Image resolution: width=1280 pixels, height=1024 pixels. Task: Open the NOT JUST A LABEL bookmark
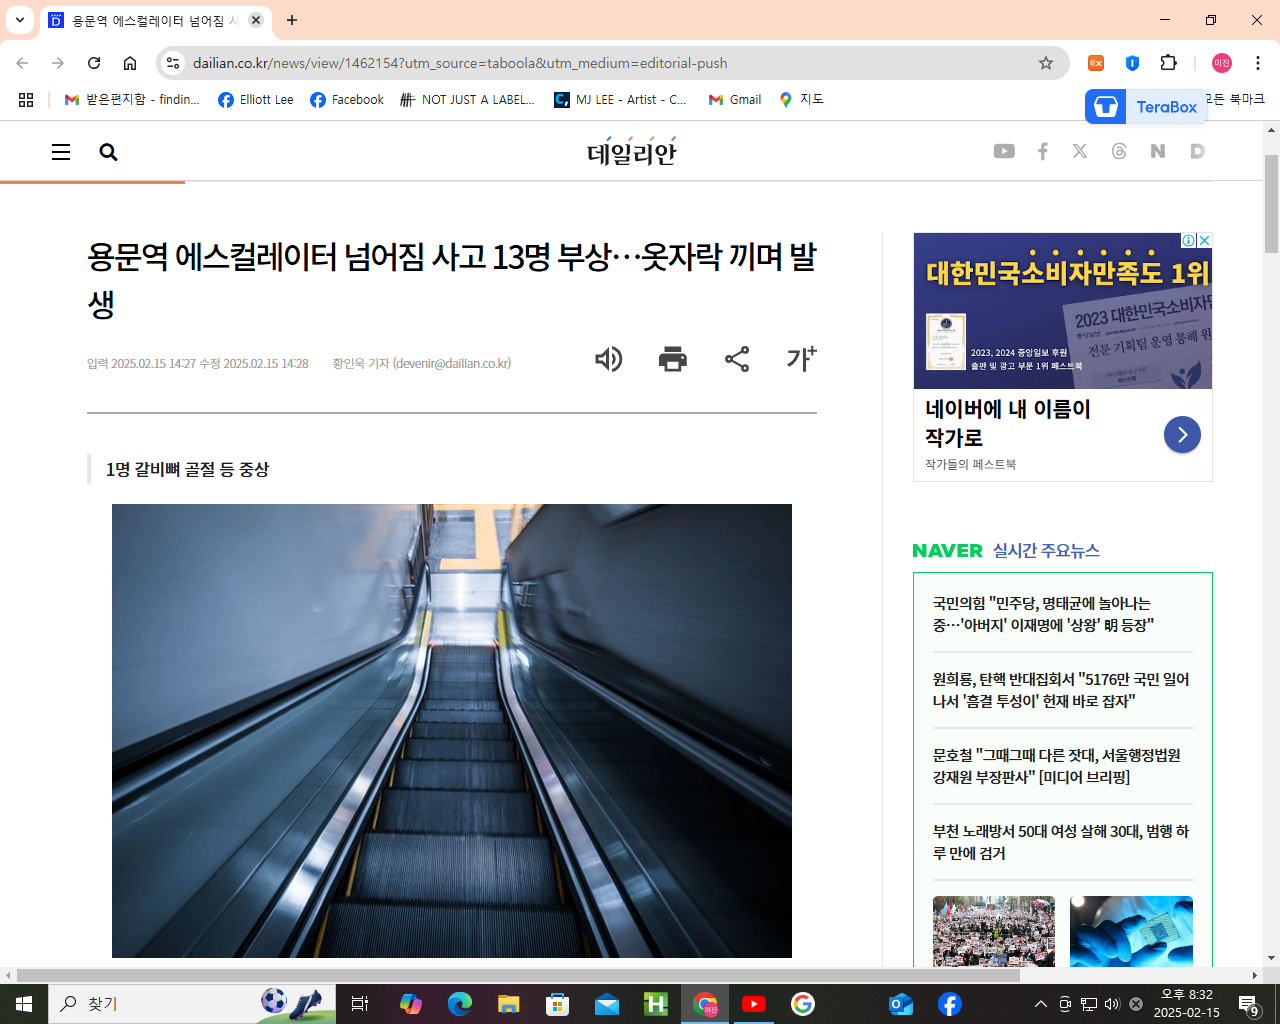click(x=467, y=100)
